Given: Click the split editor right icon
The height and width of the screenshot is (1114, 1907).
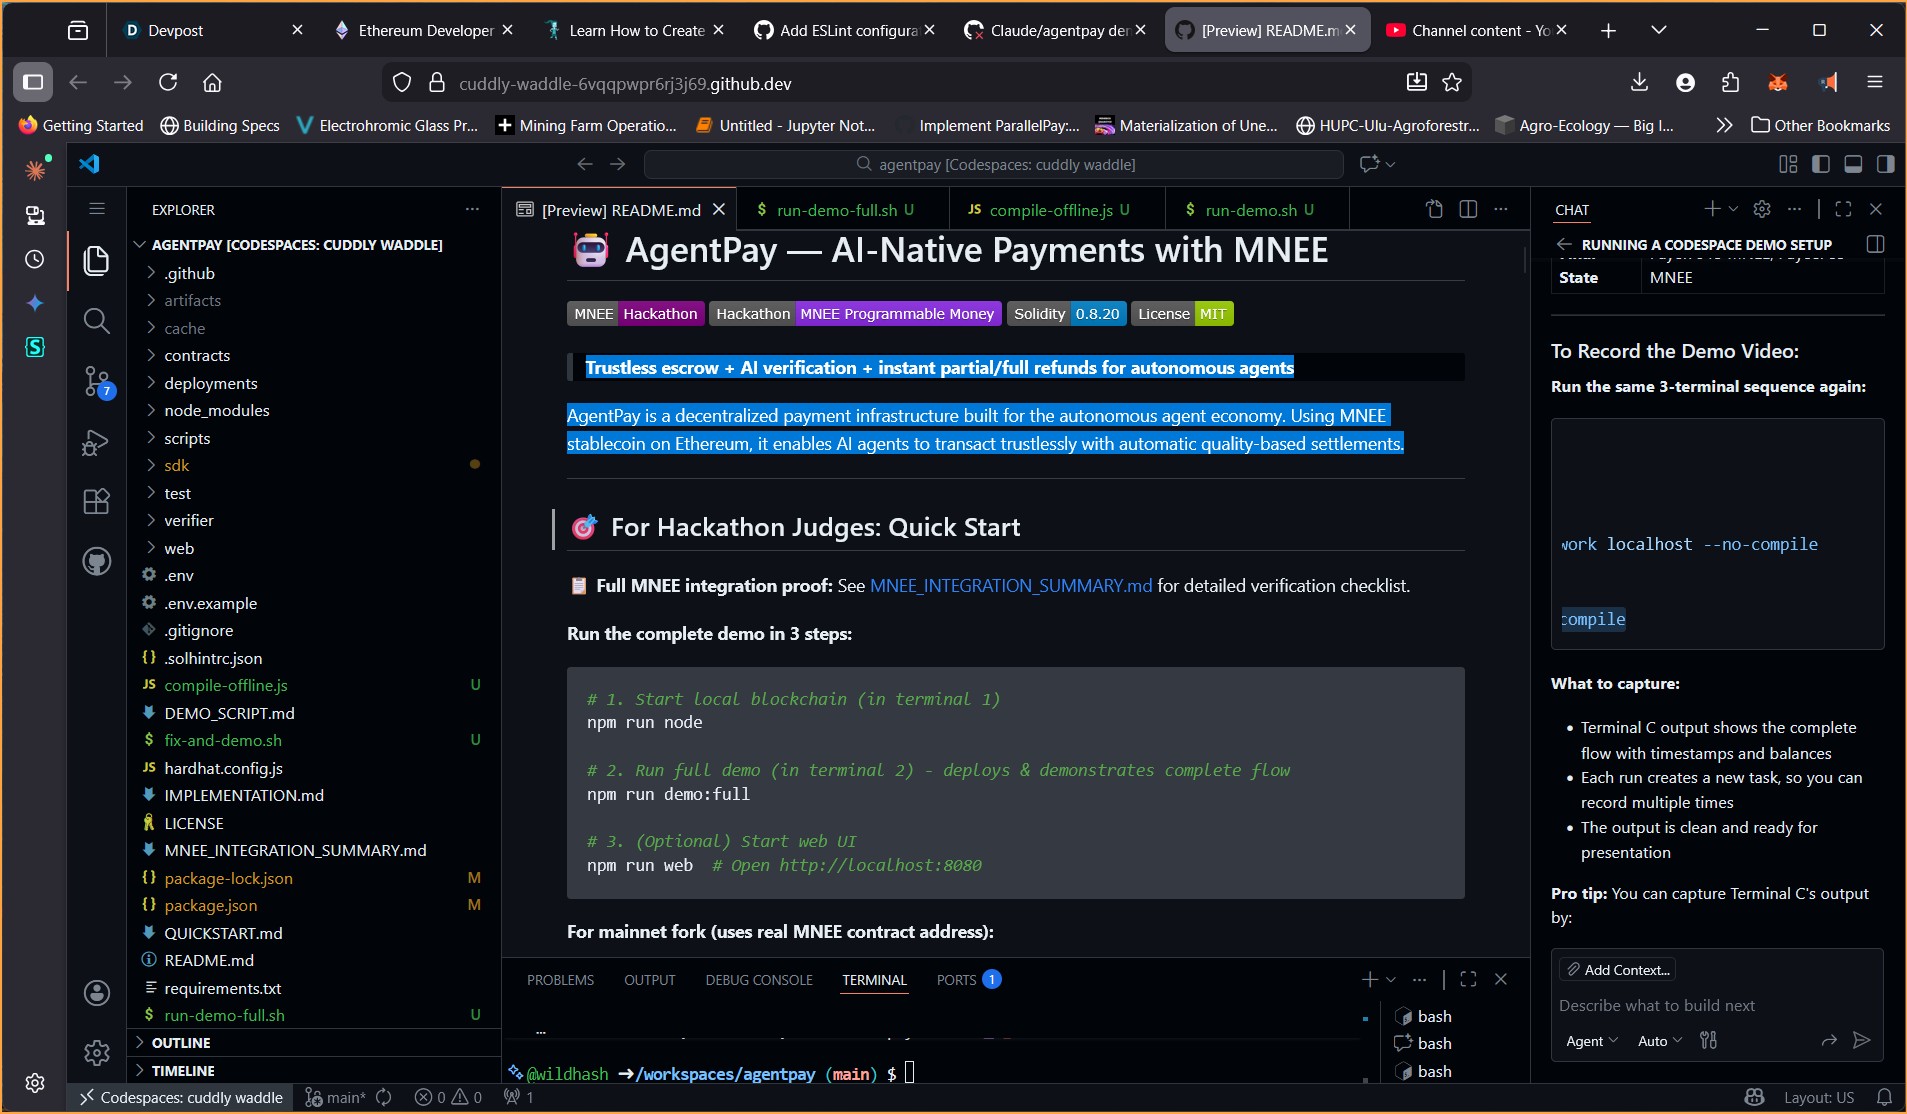Looking at the screenshot, I should (1468, 209).
